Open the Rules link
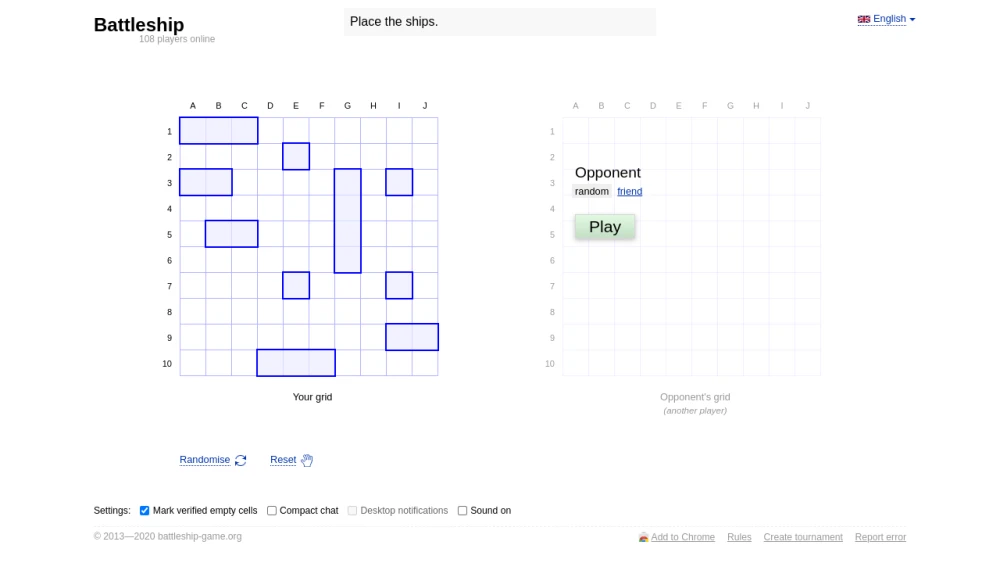 (x=739, y=537)
